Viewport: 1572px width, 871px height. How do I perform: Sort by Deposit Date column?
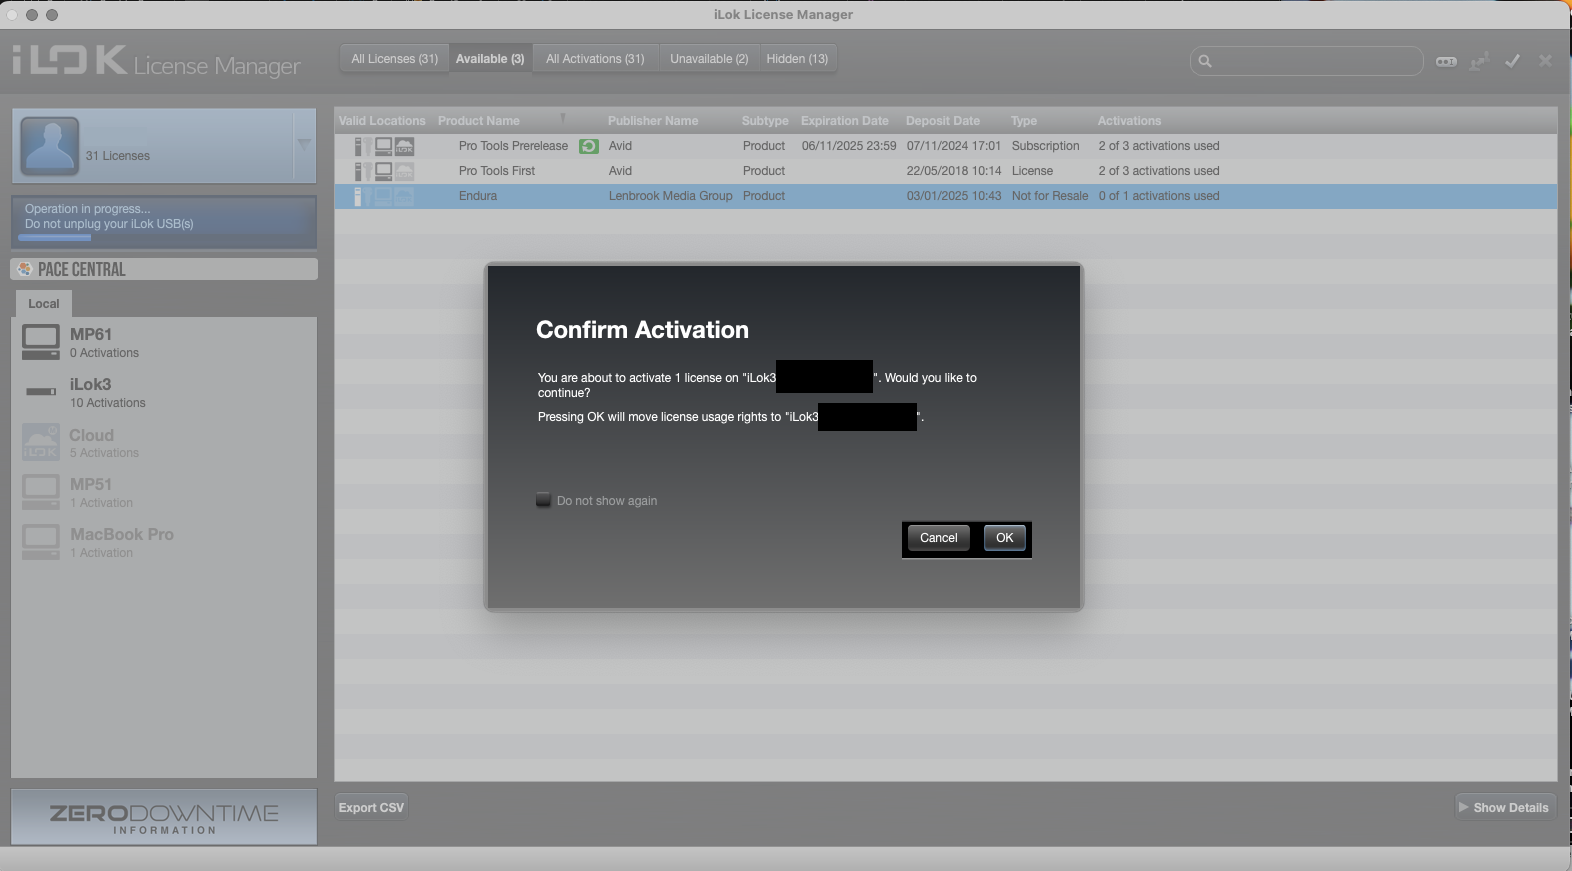point(943,121)
